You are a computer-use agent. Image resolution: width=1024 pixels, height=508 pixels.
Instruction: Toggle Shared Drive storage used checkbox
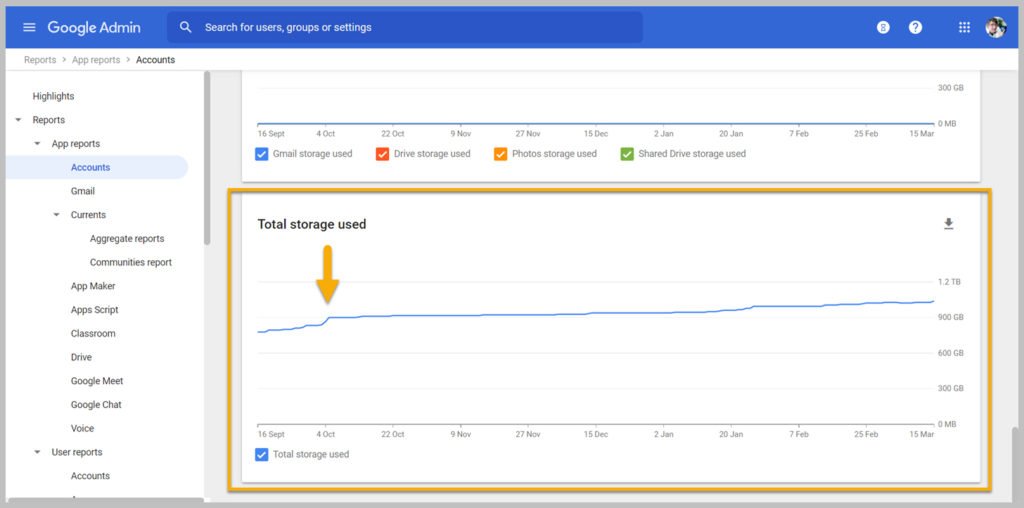click(627, 154)
